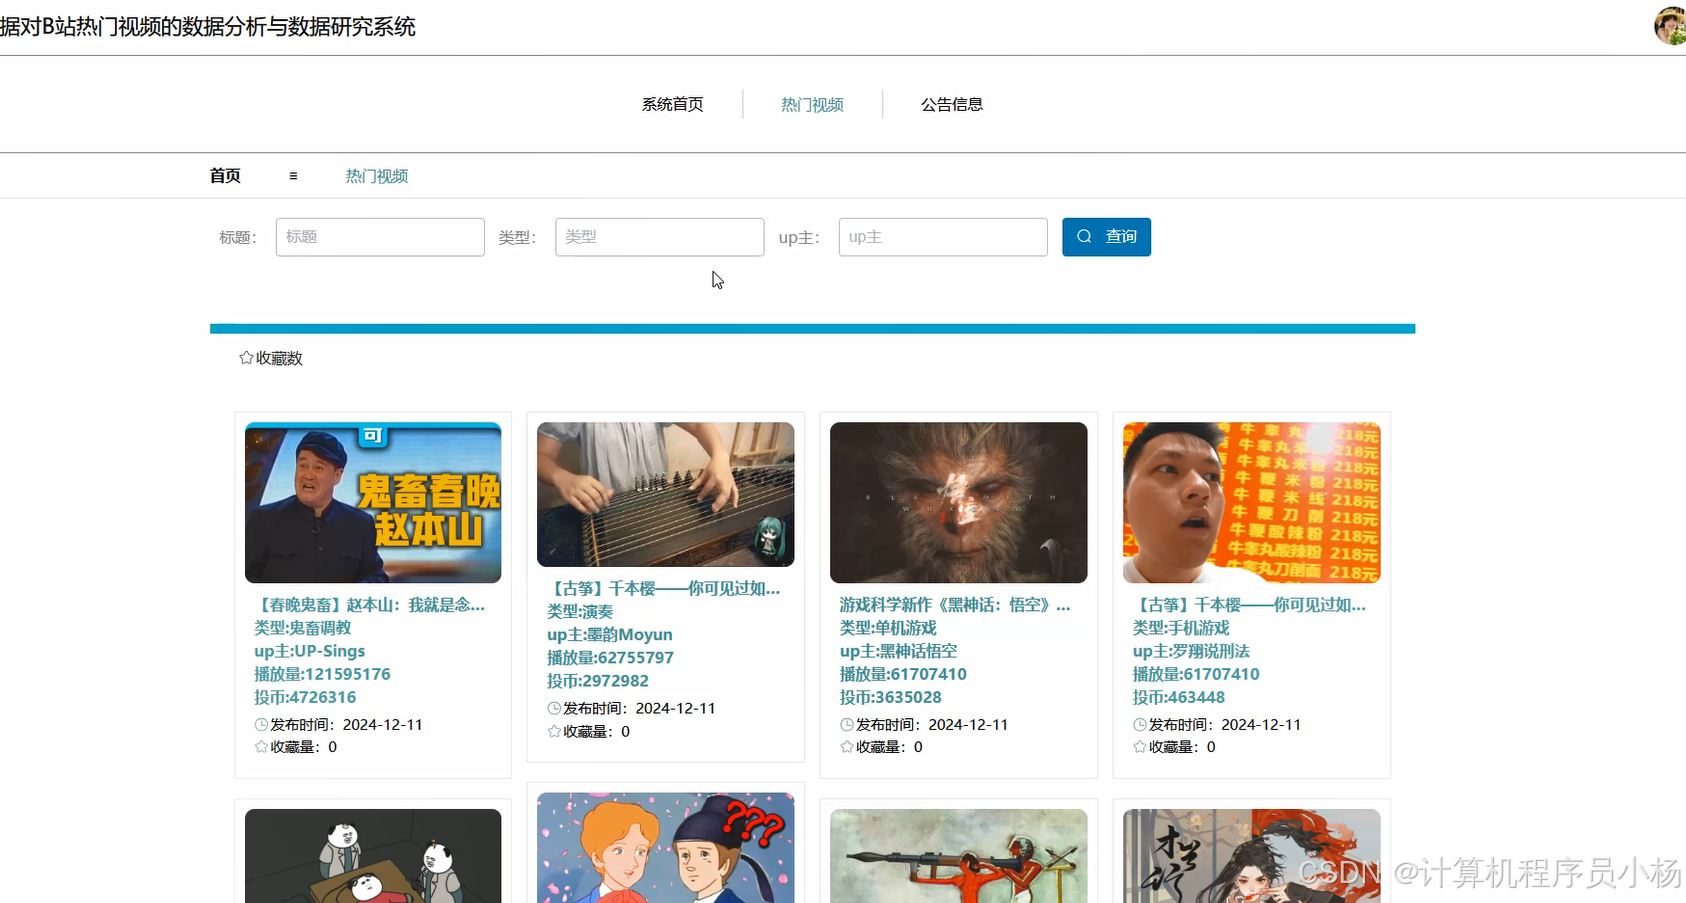
Task: Click clock icon on 黑神话悟空 card
Action: point(847,725)
